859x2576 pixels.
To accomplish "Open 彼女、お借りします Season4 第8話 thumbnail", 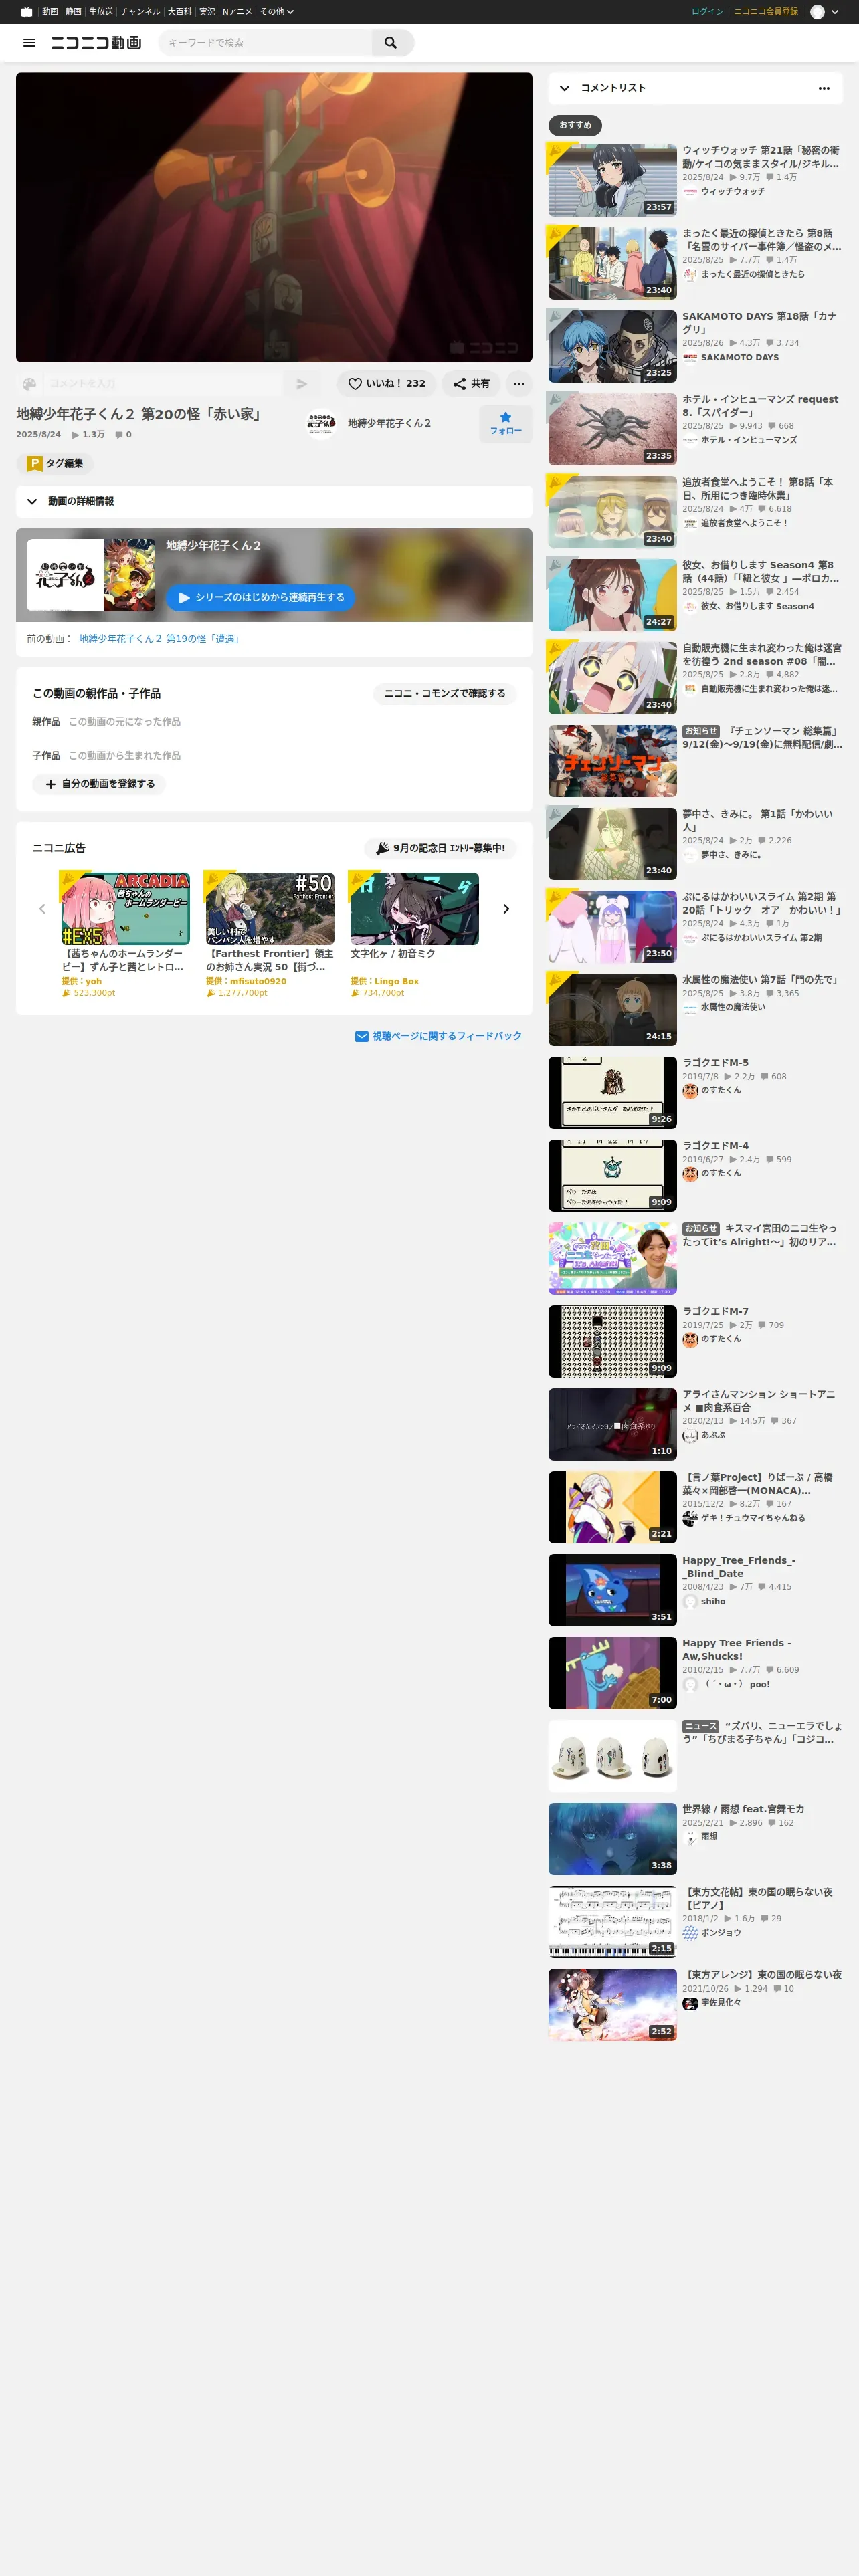I will (x=612, y=595).
